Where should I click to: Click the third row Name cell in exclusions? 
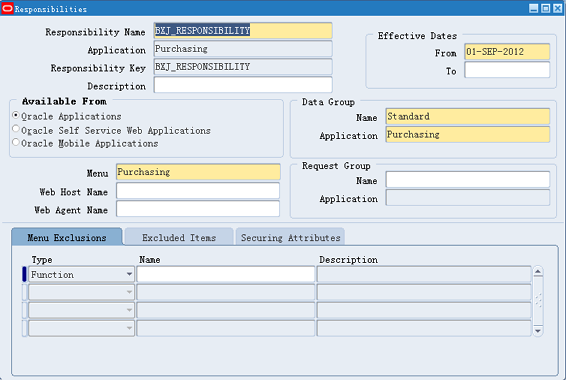[226, 310]
